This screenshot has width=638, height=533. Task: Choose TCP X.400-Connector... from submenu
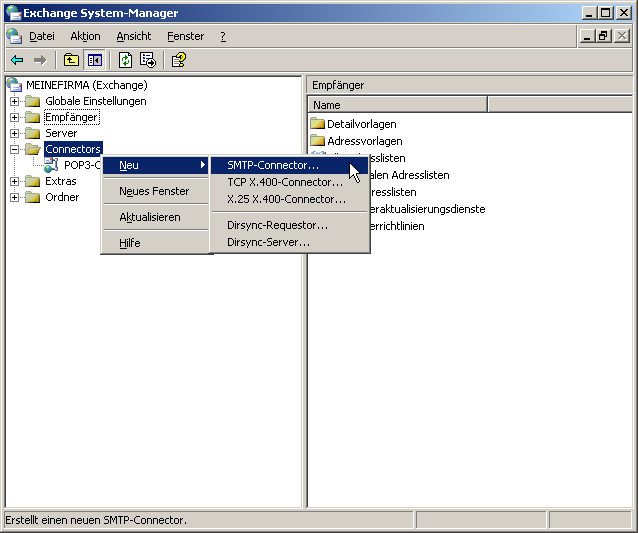(289, 182)
